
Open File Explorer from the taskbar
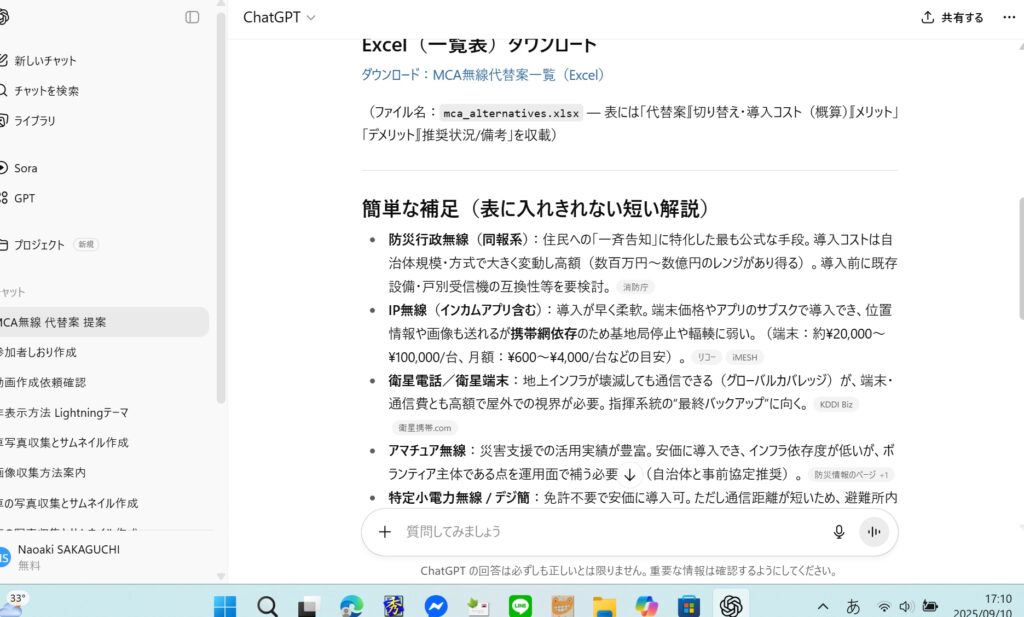tap(604, 607)
